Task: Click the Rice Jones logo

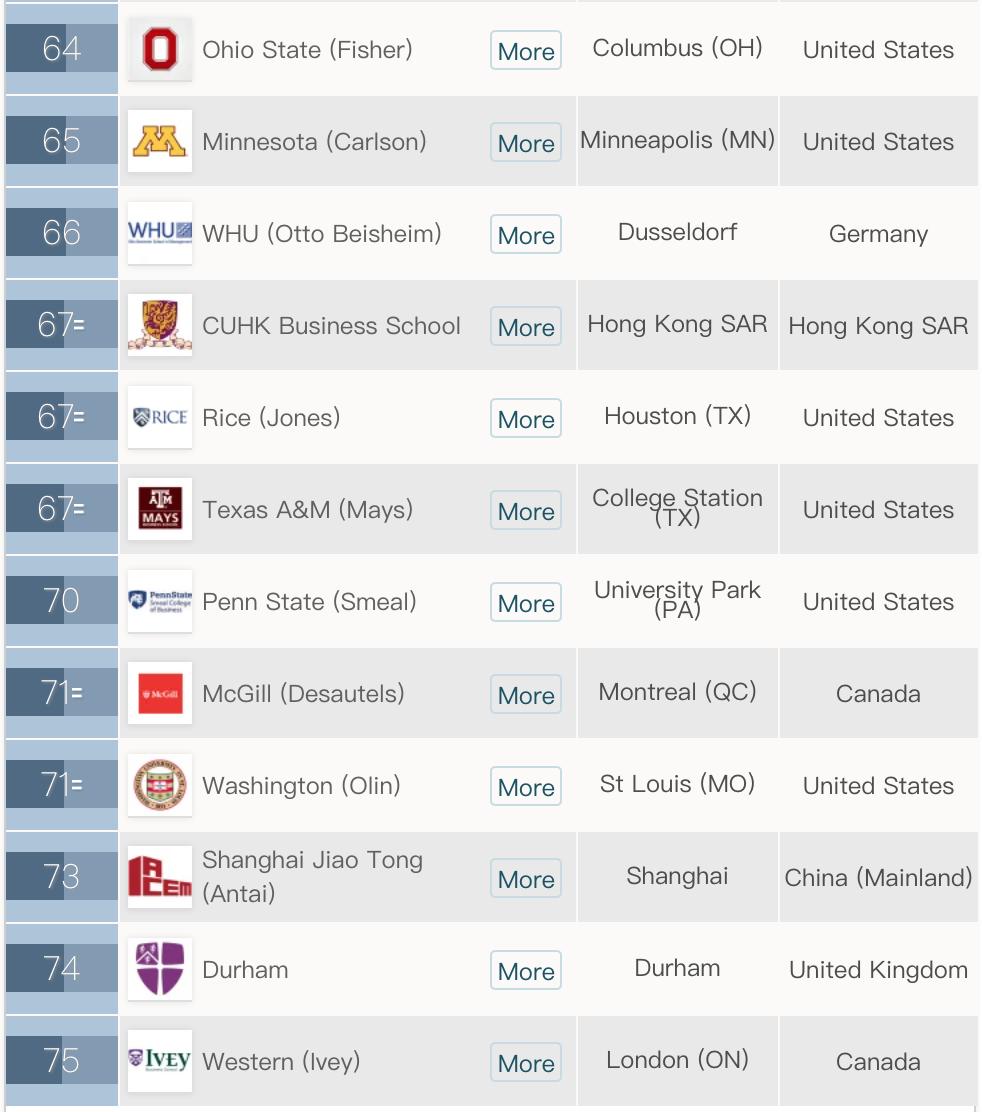Action: pos(160,417)
